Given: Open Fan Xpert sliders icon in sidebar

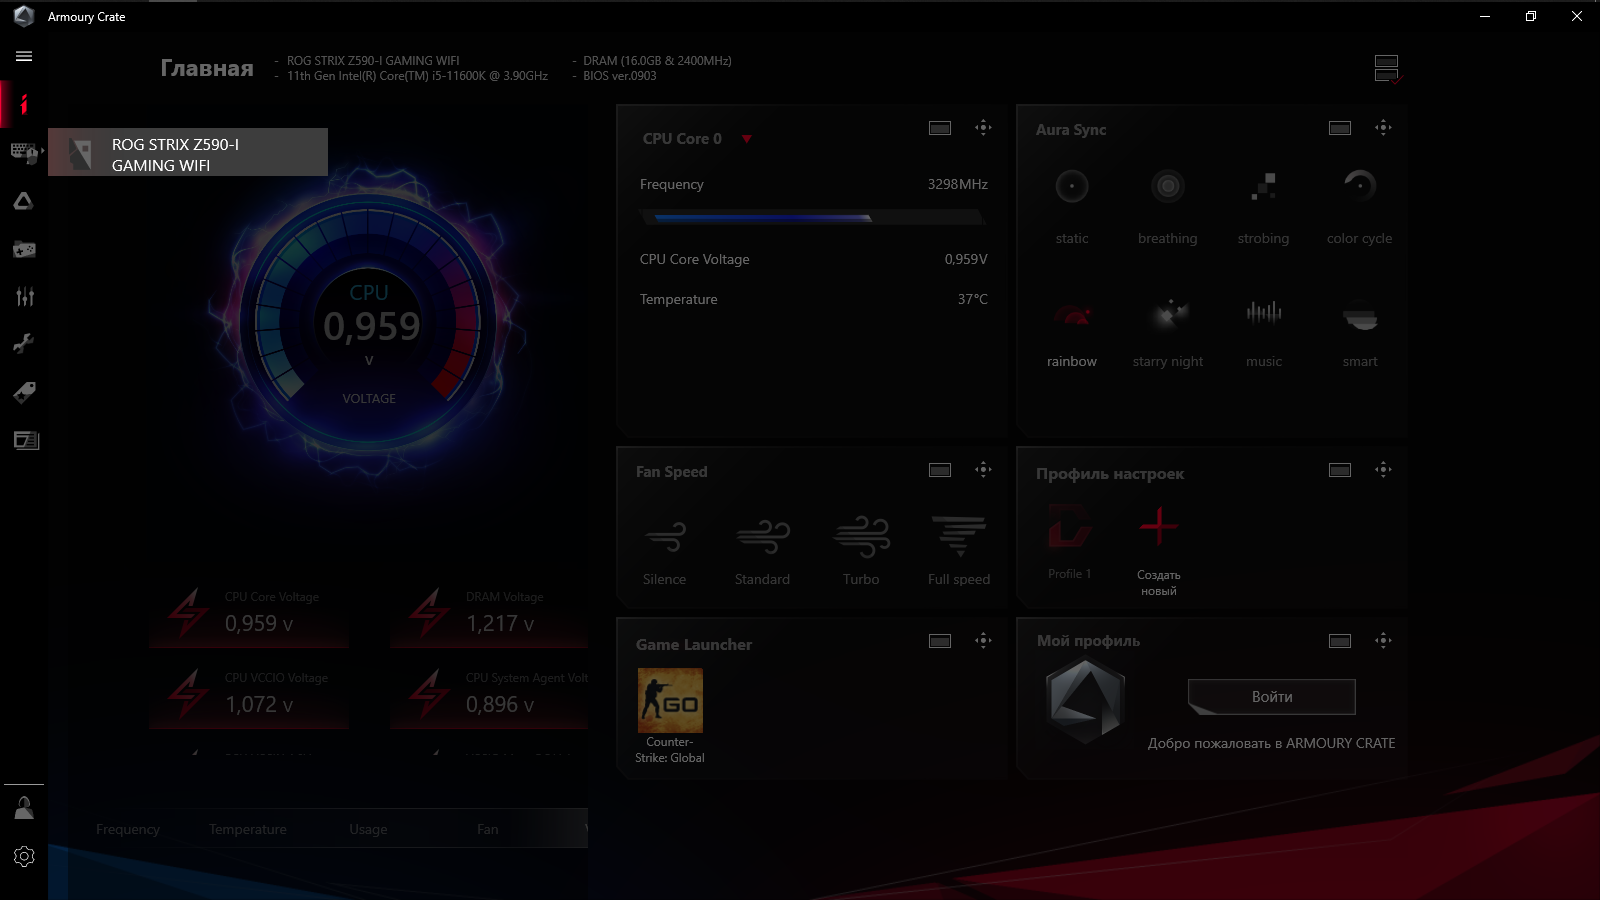Looking at the screenshot, I should pyautogui.click(x=24, y=296).
